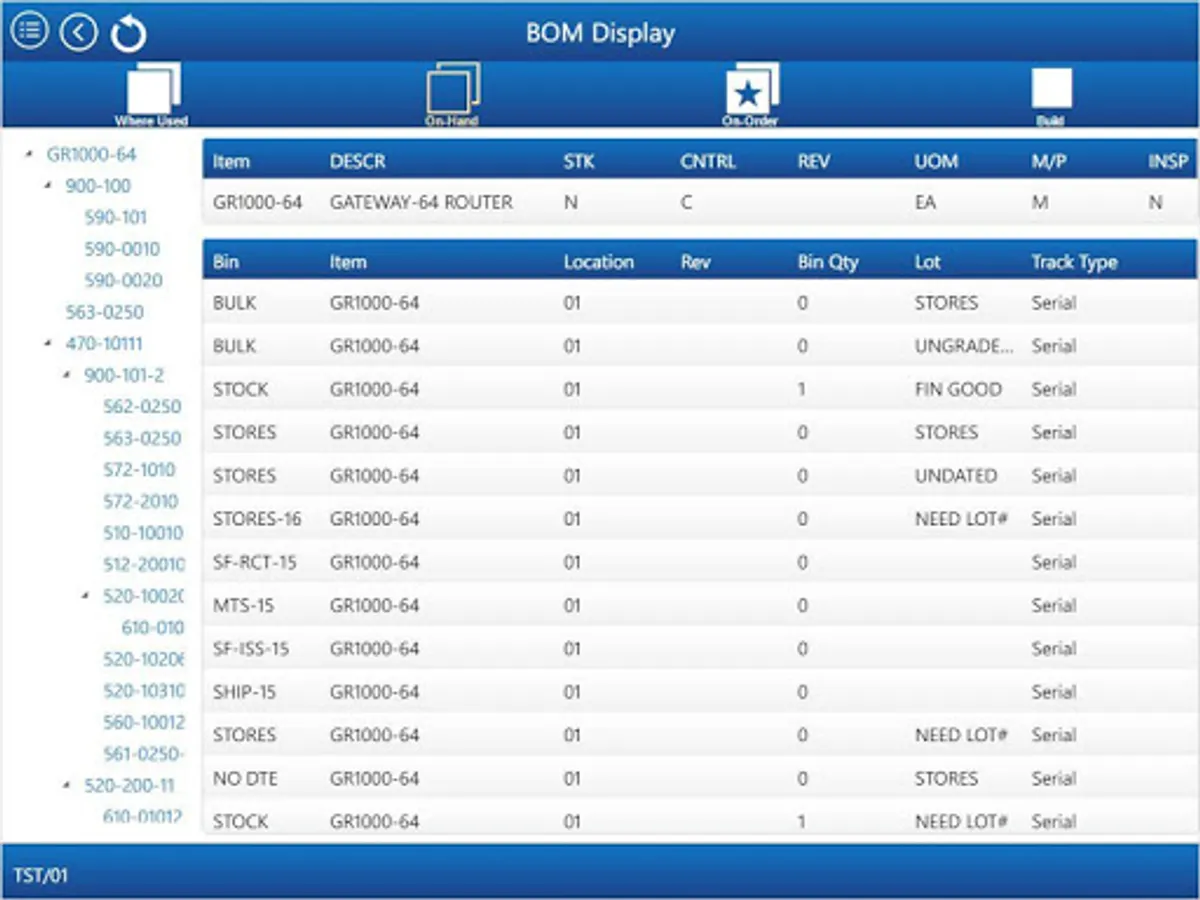Click the refresh circular arrow icon
This screenshot has width=1200, height=900.
pos(128,33)
